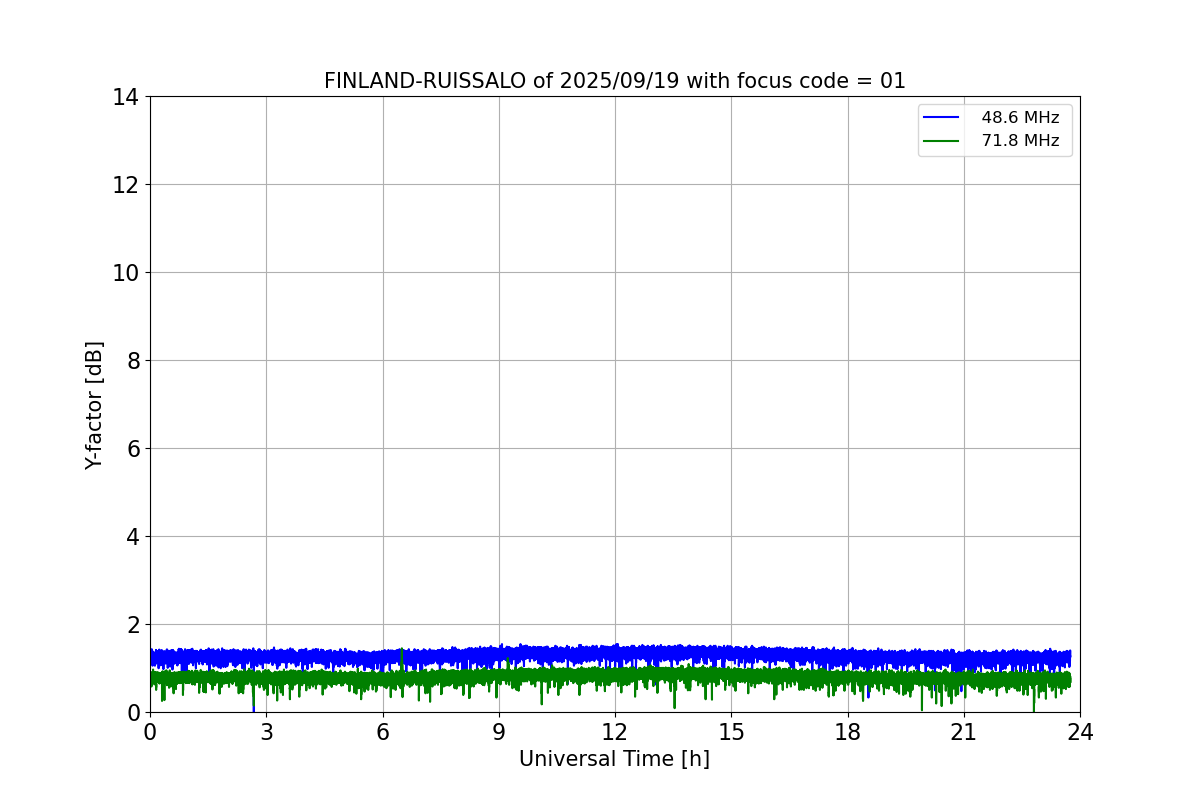Click the green legend line sample

942,141
